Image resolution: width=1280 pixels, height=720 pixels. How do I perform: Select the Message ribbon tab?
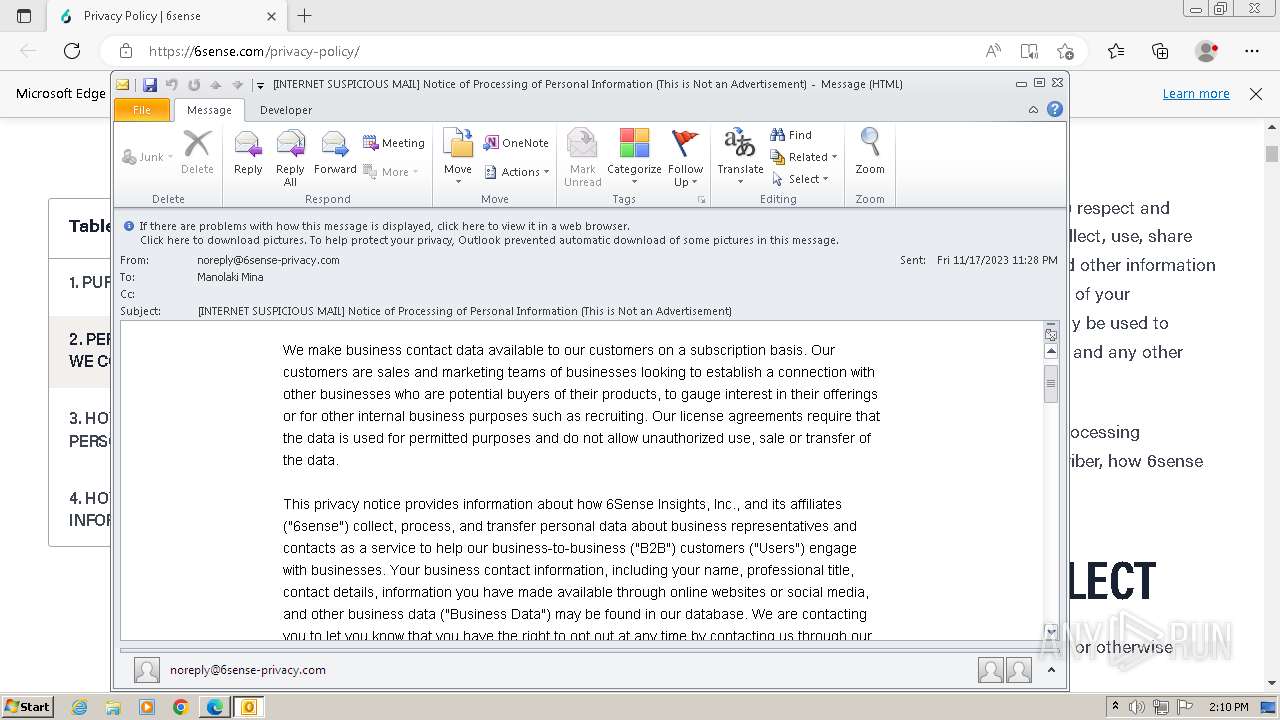pyautogui.click(x=209, y=110)
